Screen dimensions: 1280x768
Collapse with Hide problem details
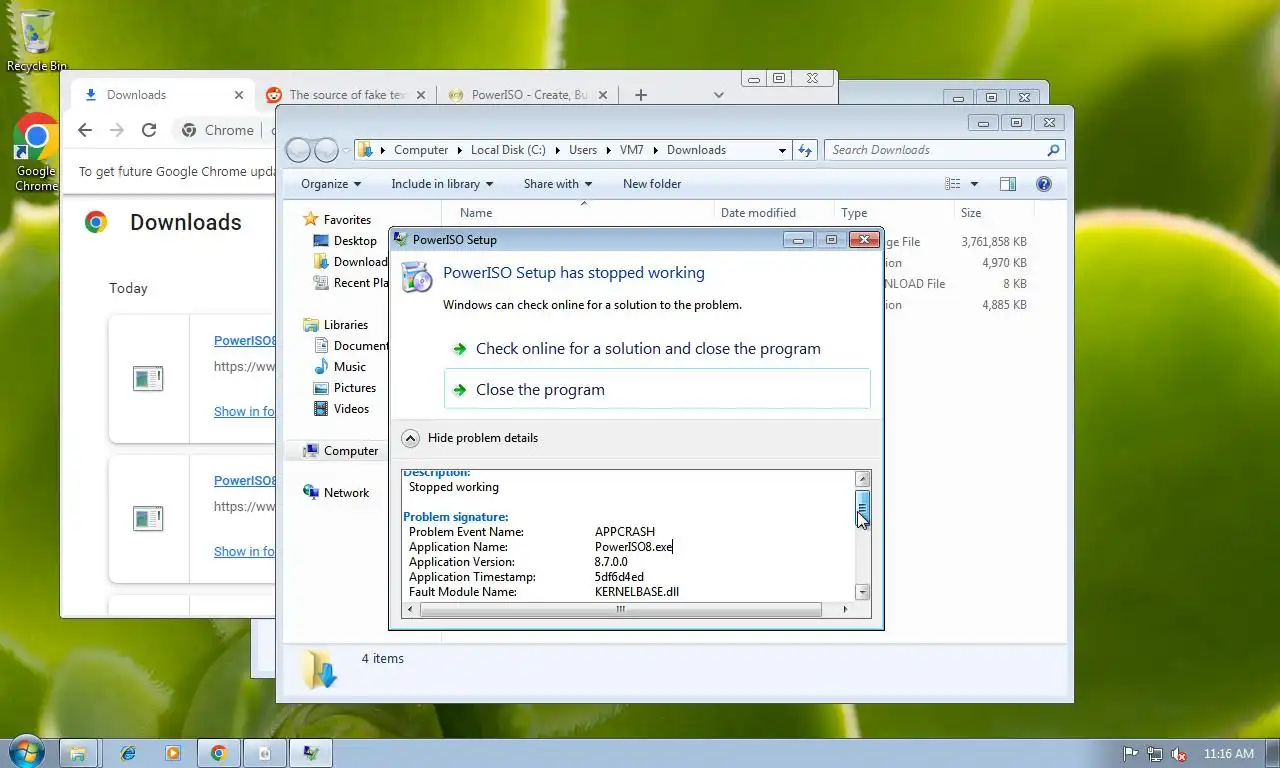(x=470, y=438)
